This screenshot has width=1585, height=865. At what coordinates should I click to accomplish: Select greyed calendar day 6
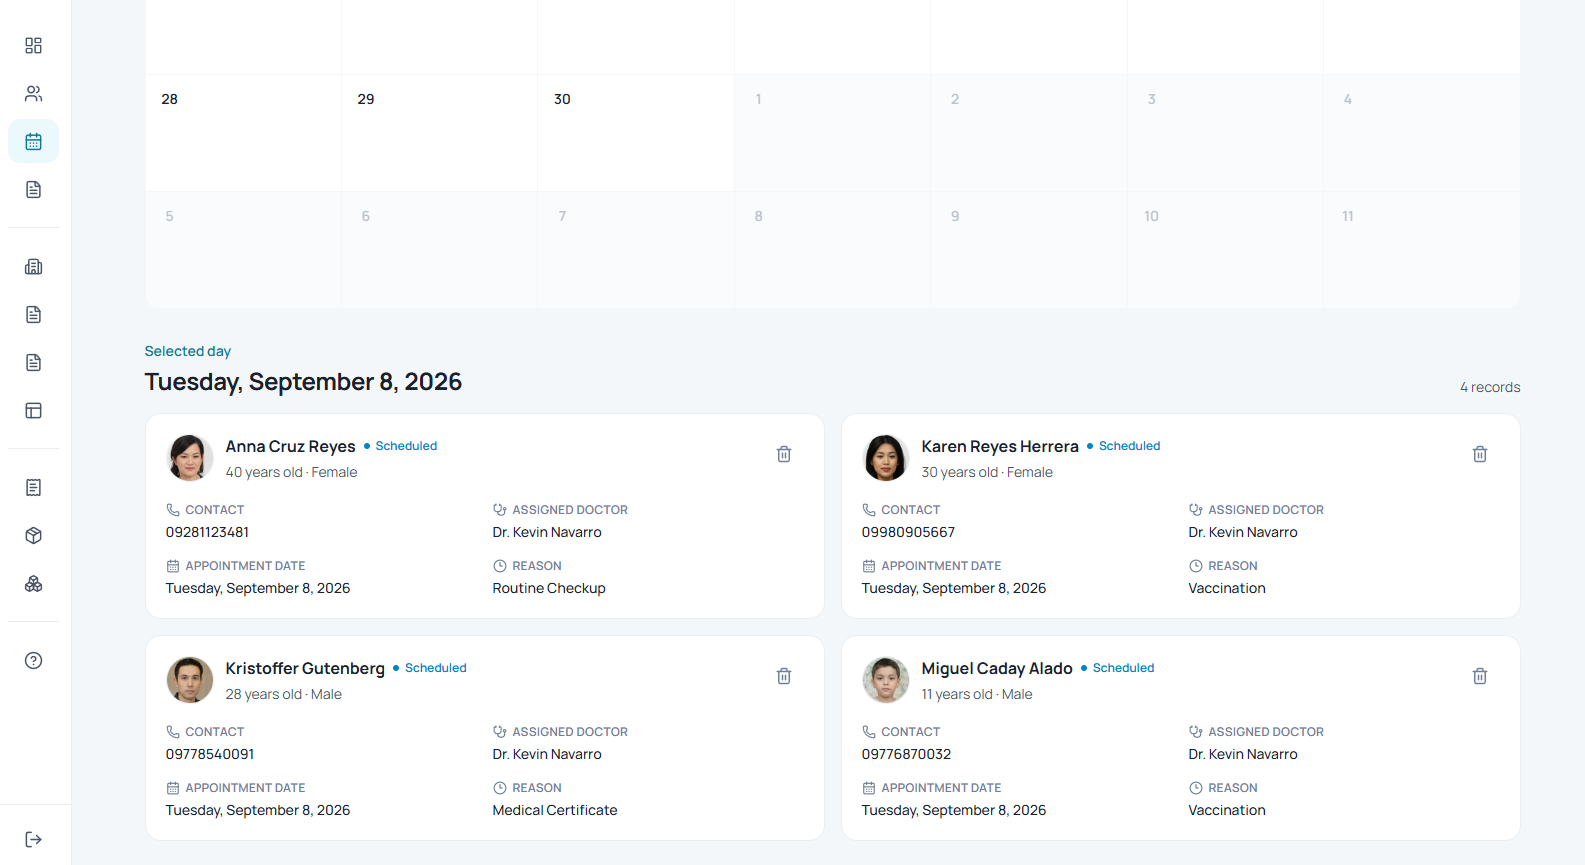point(439,250)
